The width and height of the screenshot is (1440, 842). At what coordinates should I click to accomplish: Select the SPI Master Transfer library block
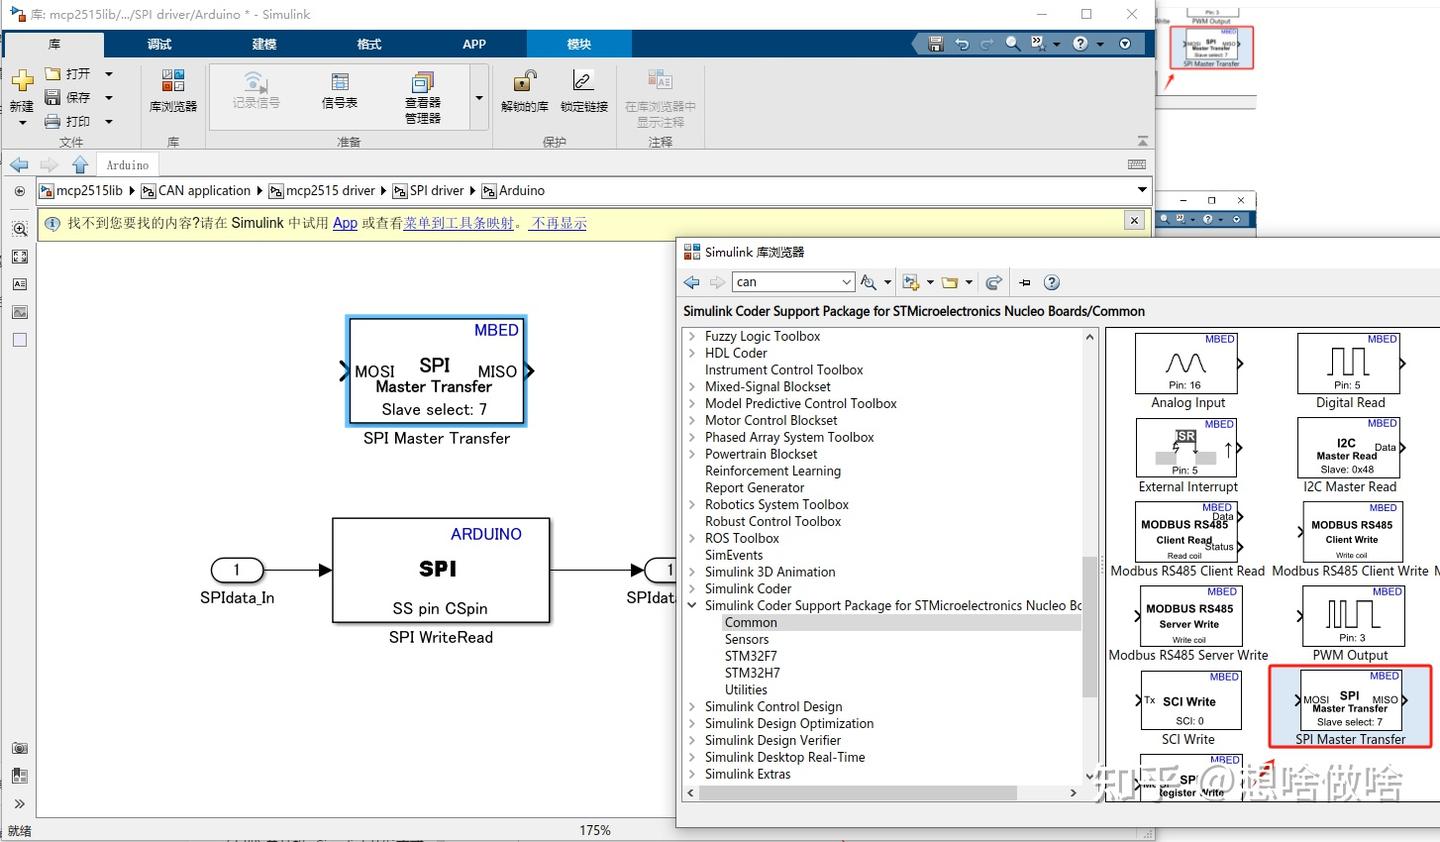click(1350, 702)
